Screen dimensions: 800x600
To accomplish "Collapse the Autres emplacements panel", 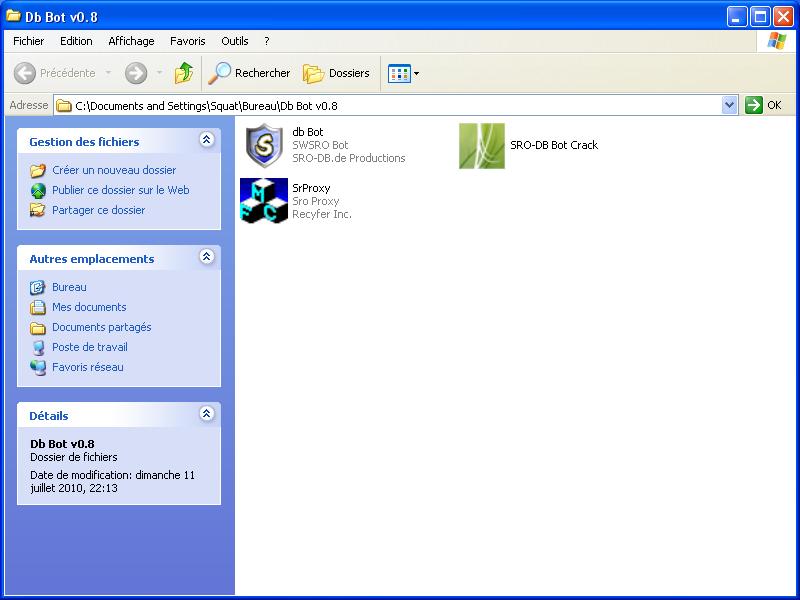I will click(207, 257).
